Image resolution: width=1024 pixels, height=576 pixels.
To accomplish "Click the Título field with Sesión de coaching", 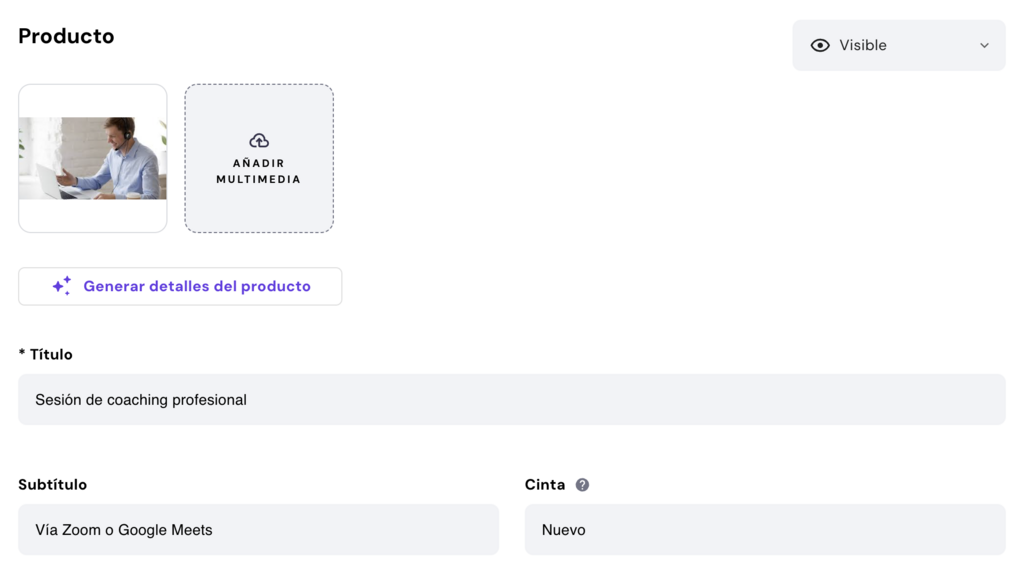I will point(512,399).
